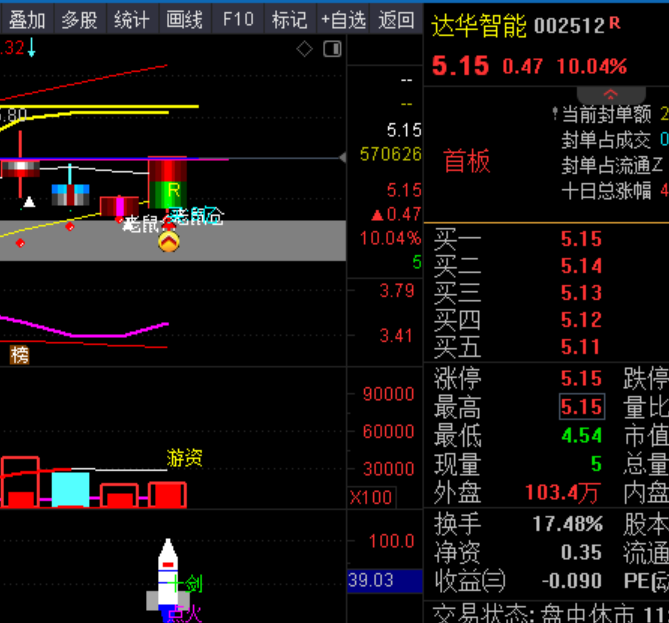Screen dimensions: 669x623
Task: Click the 标记 mark button
Action: pyautogui.click(x=290, y=20)
